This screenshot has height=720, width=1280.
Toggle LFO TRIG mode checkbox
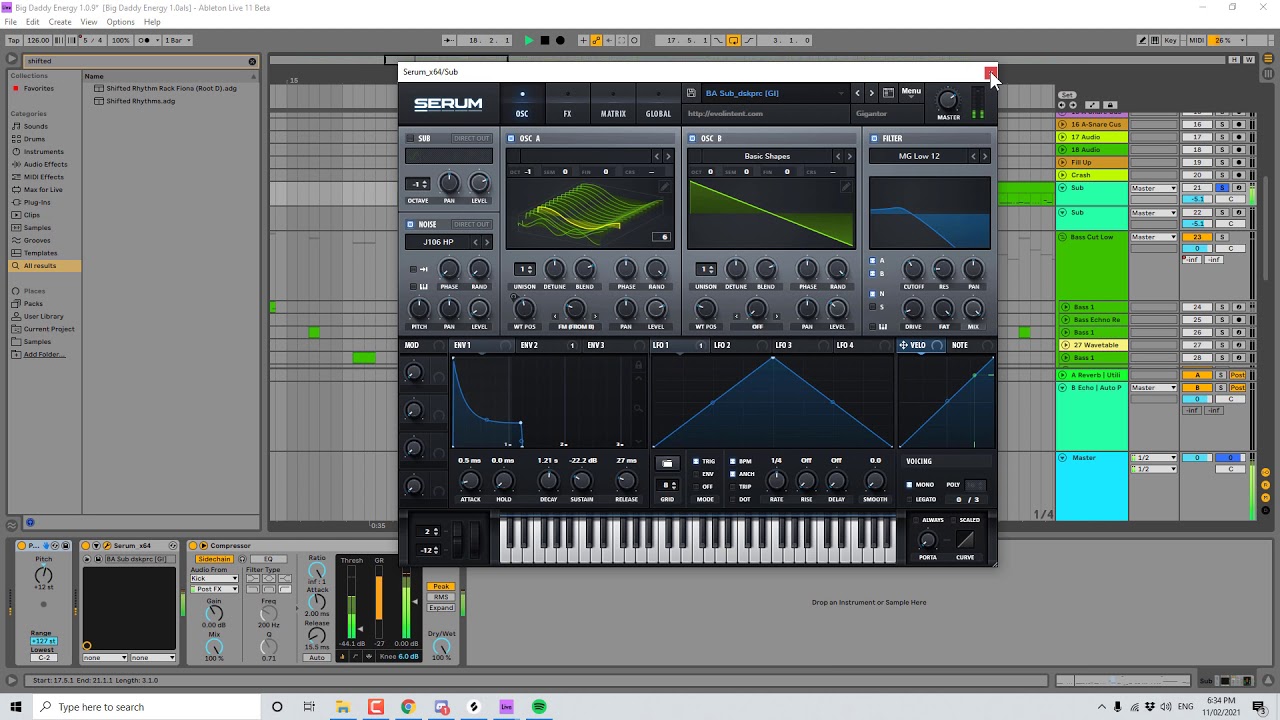[697, 462]
